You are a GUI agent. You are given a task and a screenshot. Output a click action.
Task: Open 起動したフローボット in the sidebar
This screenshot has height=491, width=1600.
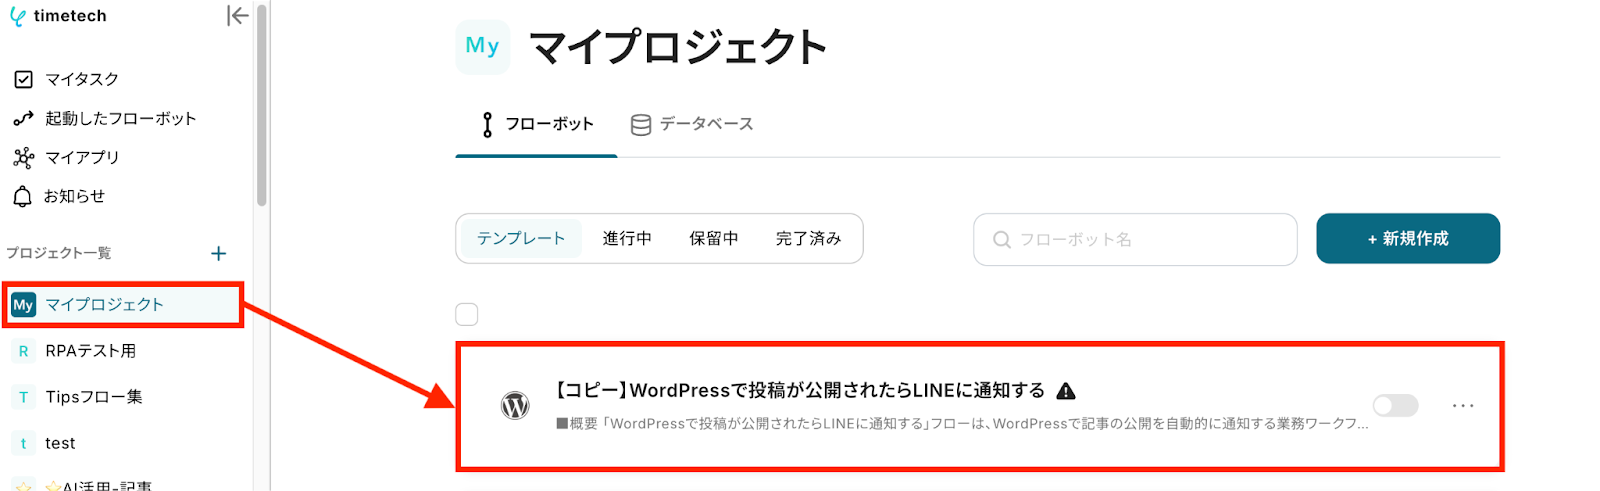120,118
